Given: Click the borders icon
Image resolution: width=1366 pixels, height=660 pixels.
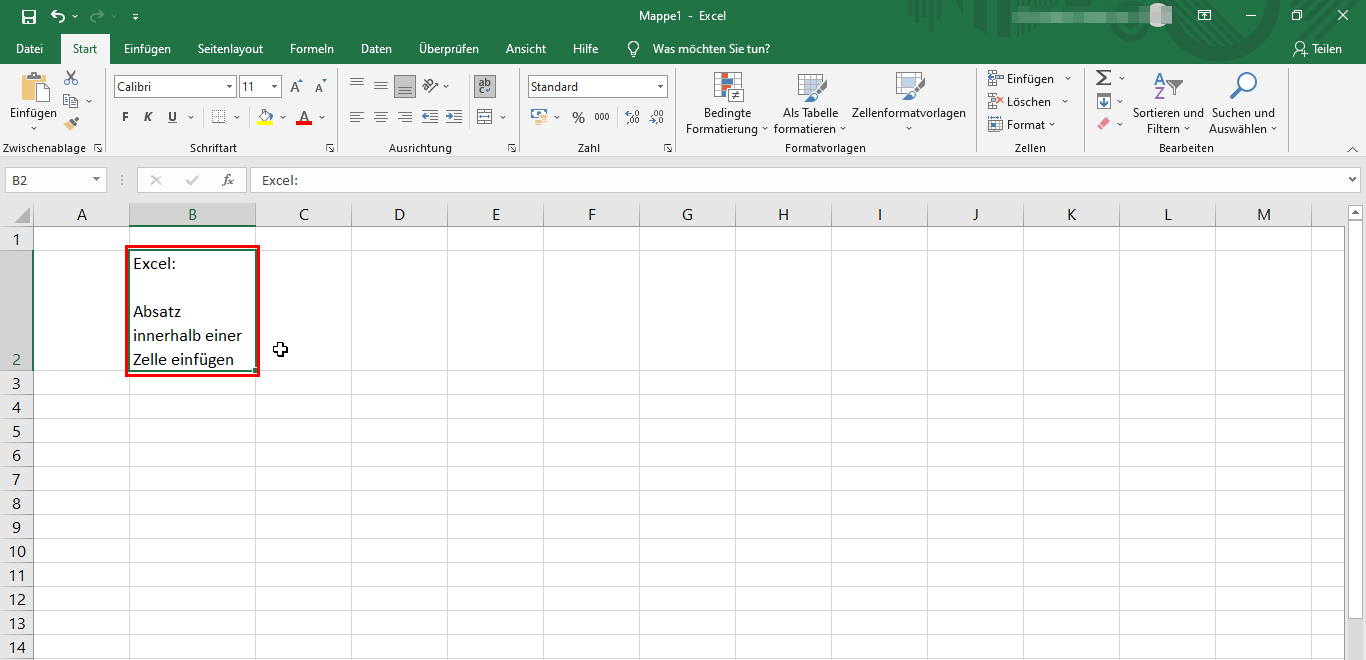Looking at the screenshot, I should 219,117.
